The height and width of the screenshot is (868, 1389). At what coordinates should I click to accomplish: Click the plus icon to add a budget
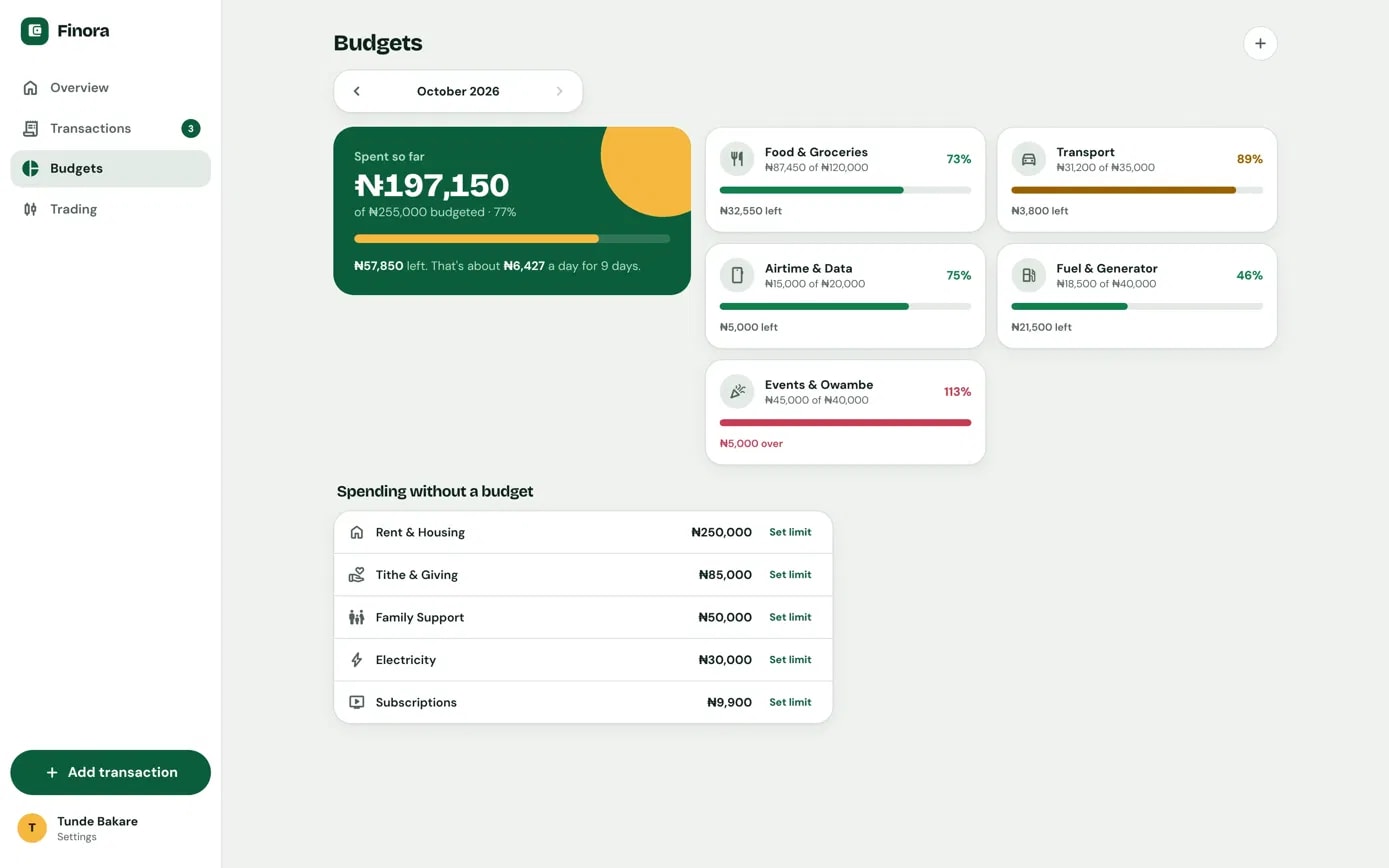[1260, 43]
